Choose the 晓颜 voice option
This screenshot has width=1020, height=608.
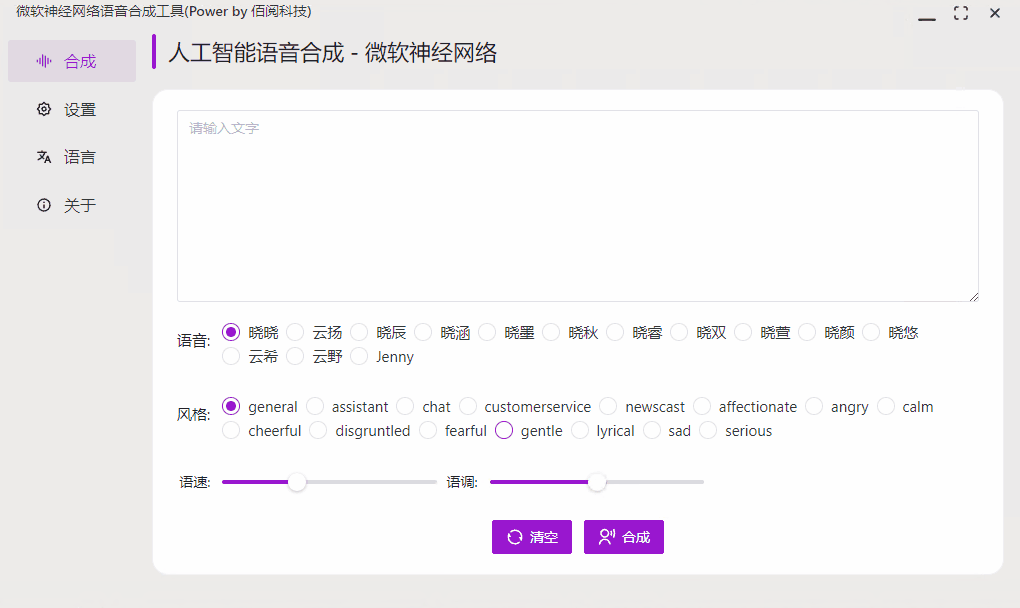(x=807, y=332)
